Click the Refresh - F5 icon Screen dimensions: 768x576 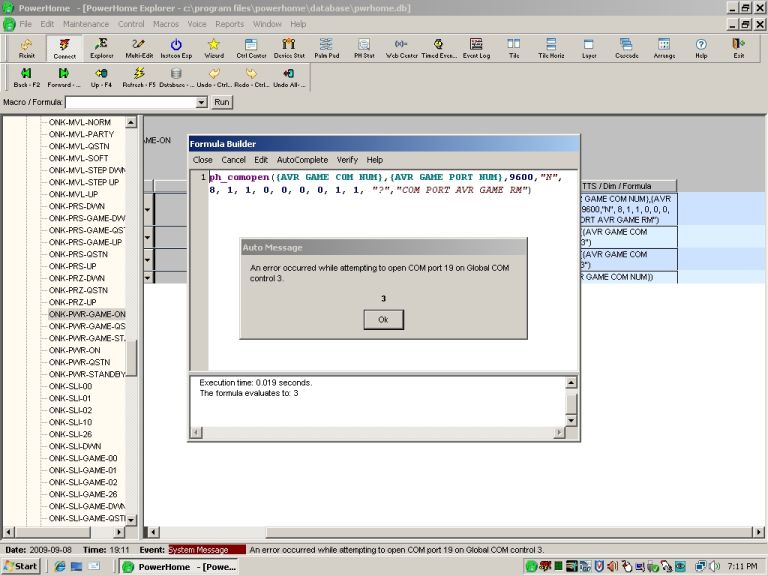(x=139, y=77)
